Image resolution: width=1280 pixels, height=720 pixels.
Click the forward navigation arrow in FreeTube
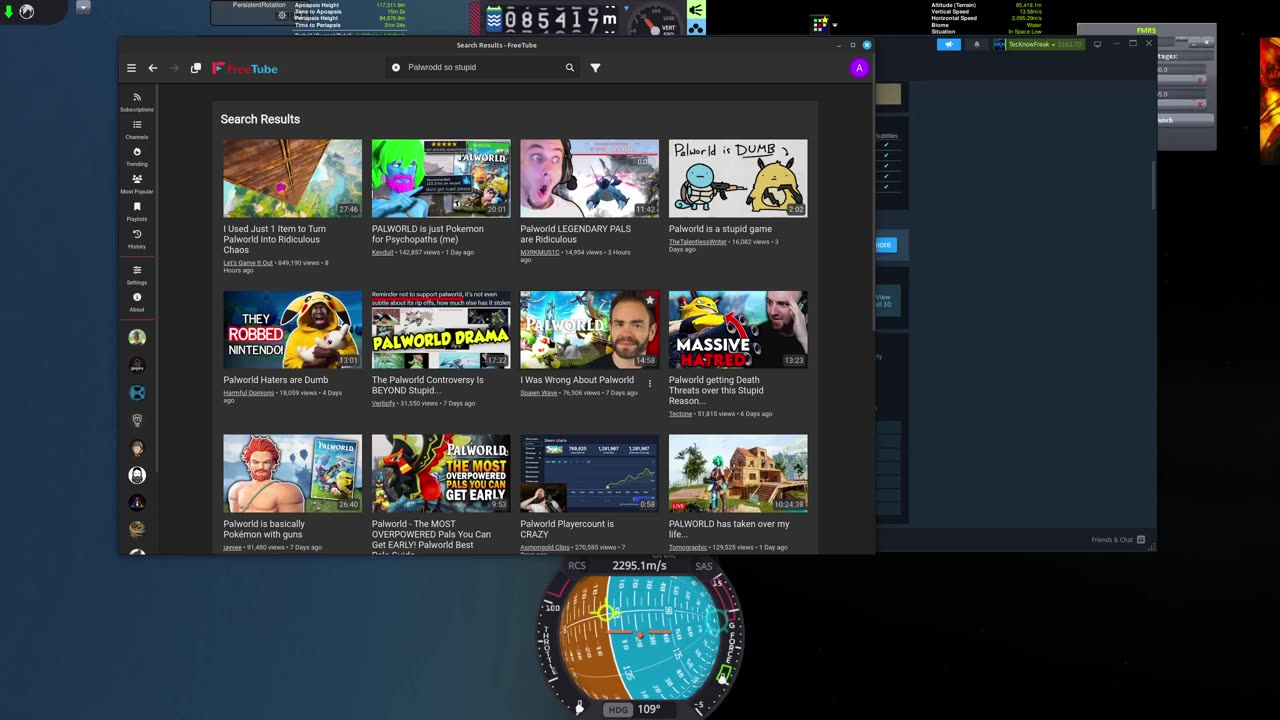coord(175,68)
